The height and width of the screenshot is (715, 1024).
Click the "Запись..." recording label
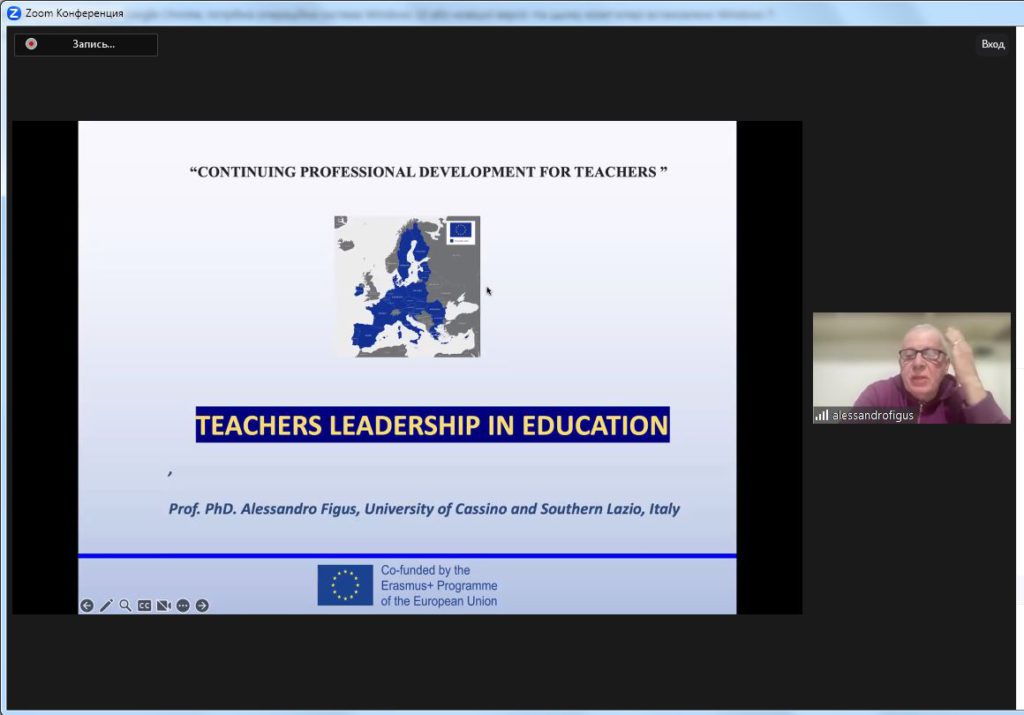point(94,44)
